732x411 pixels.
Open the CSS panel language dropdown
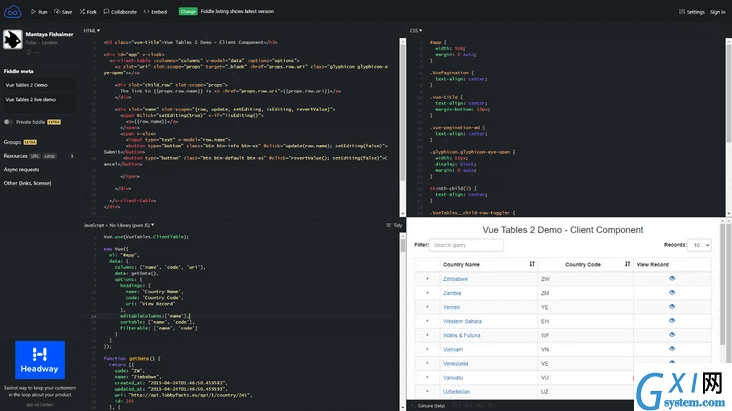pos(416,30)
